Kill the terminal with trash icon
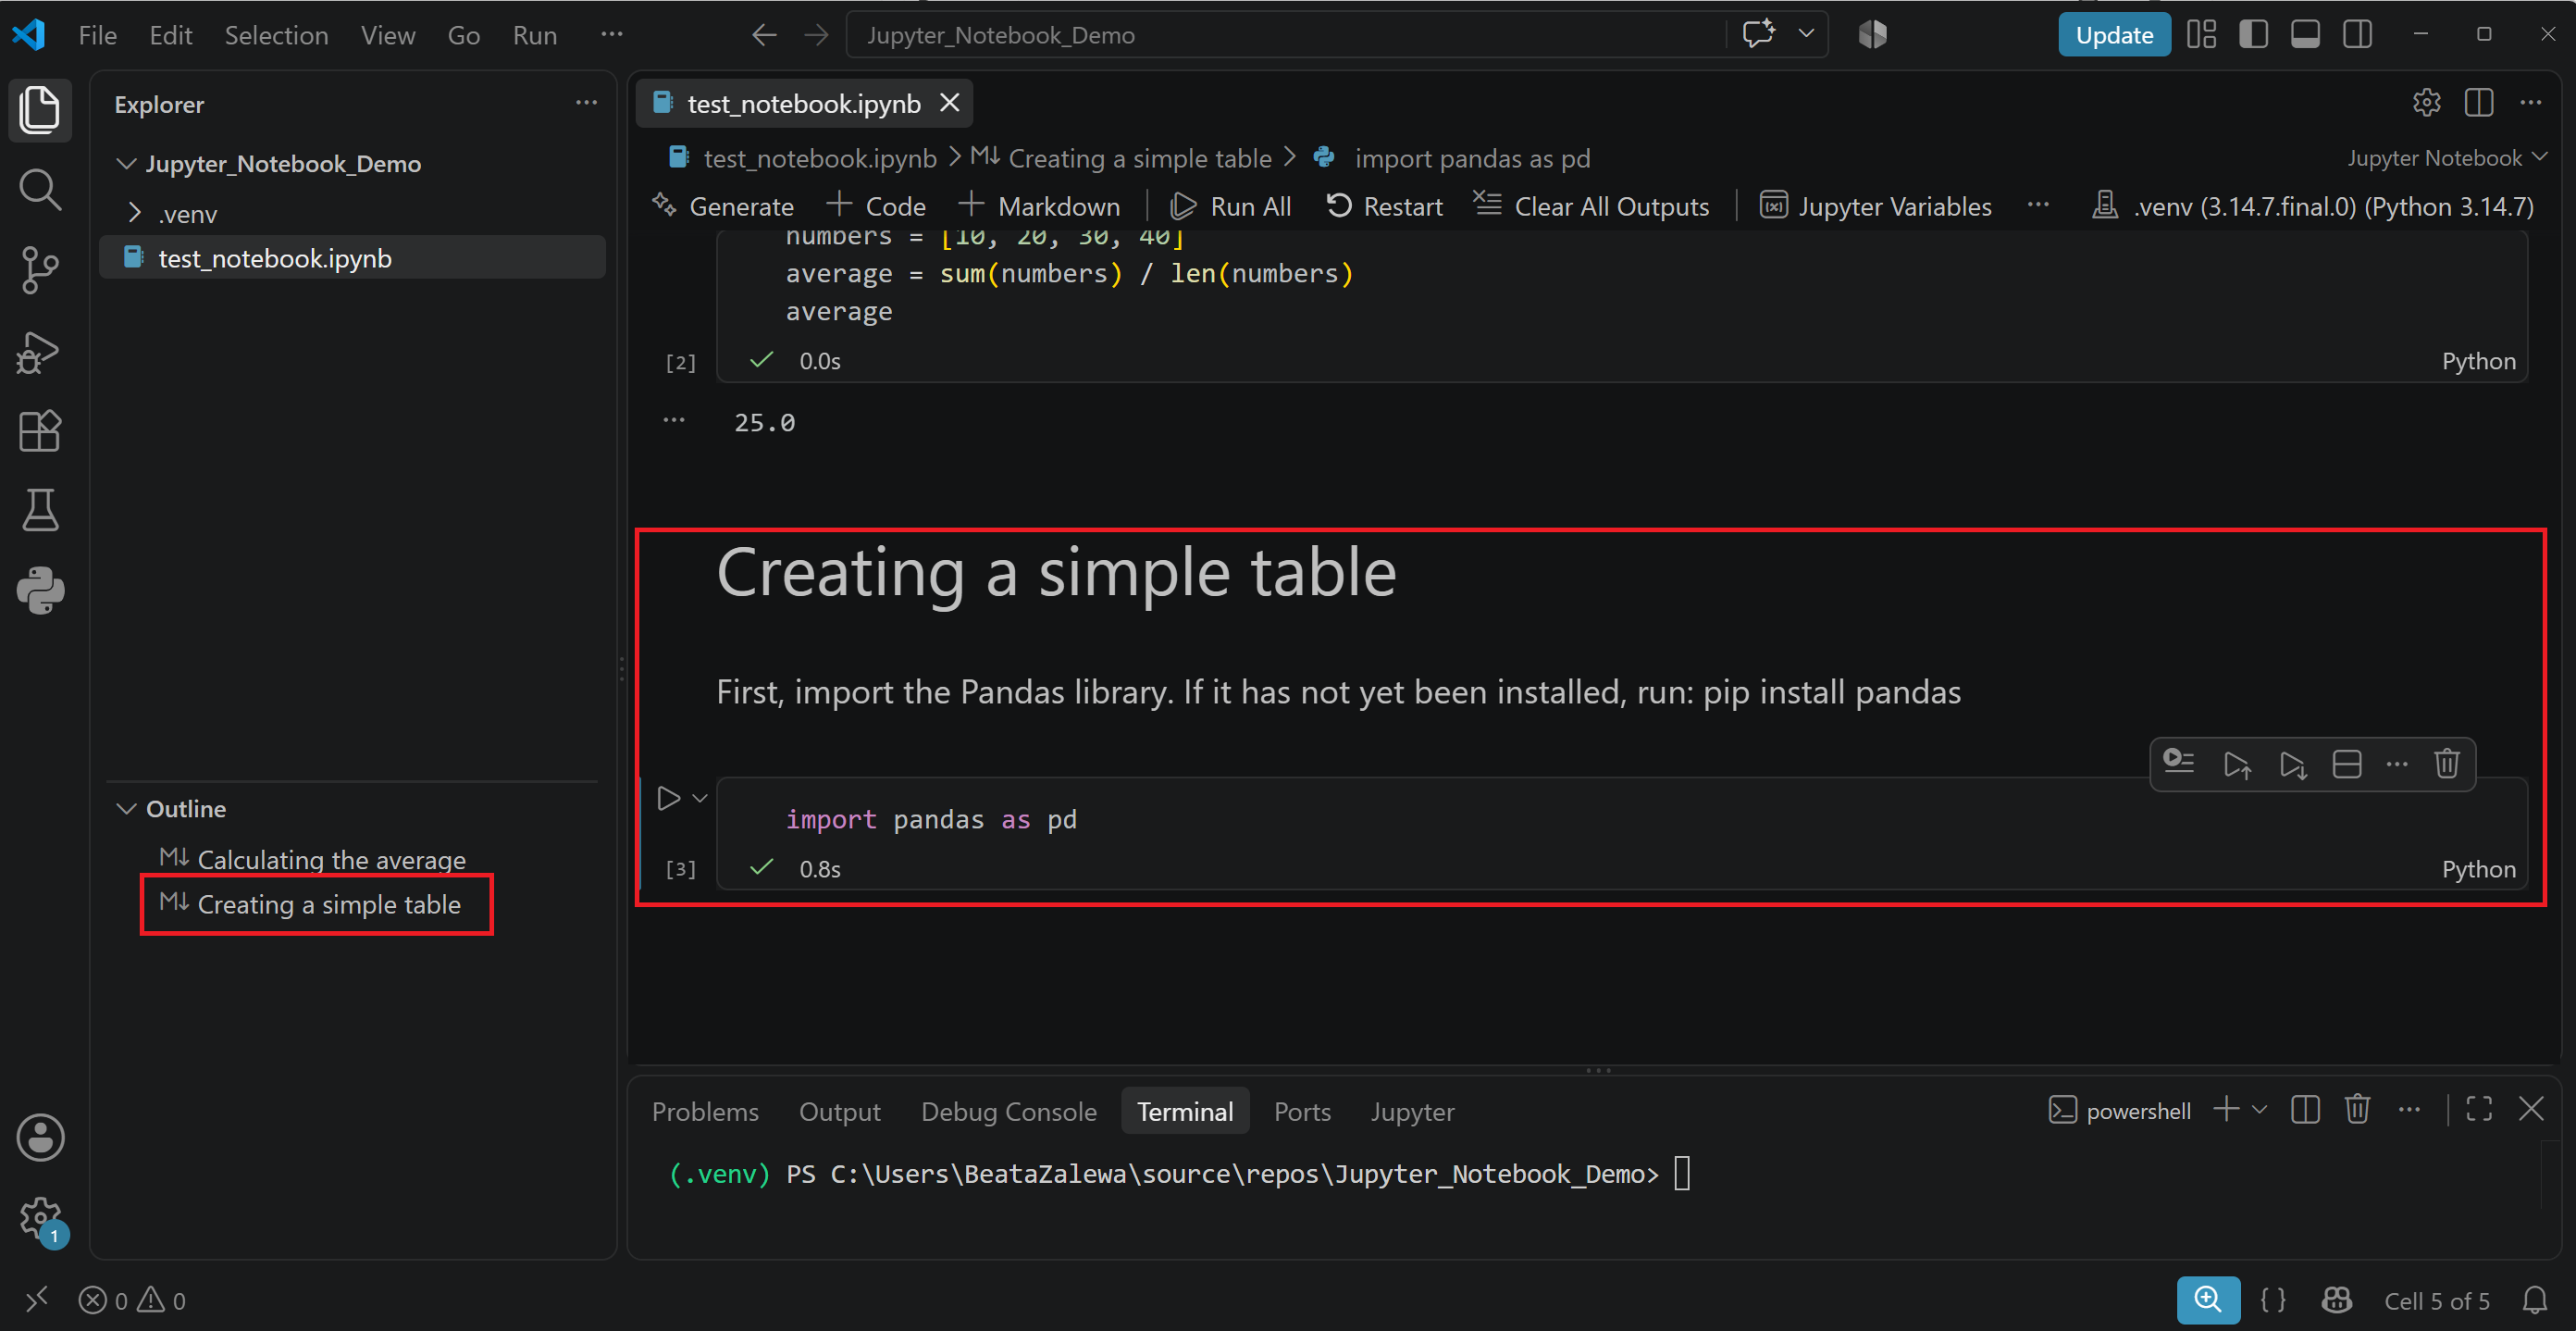 click(2357, 1109)
